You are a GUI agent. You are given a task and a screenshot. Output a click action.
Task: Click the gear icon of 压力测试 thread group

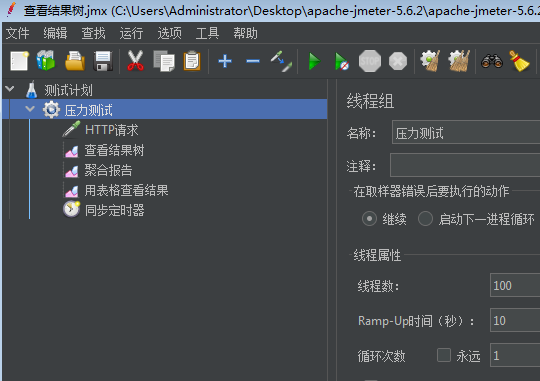pos(51,110)
